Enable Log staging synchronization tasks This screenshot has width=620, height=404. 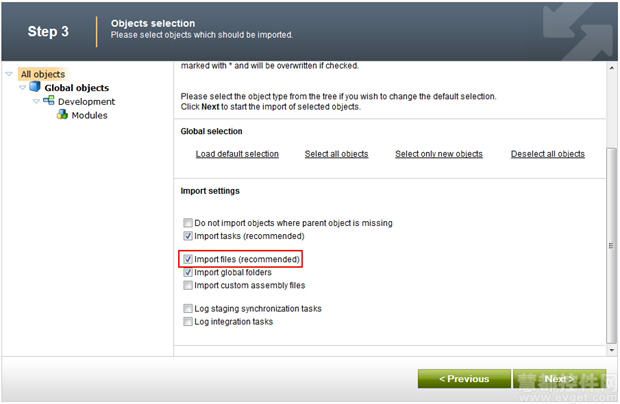188,308
